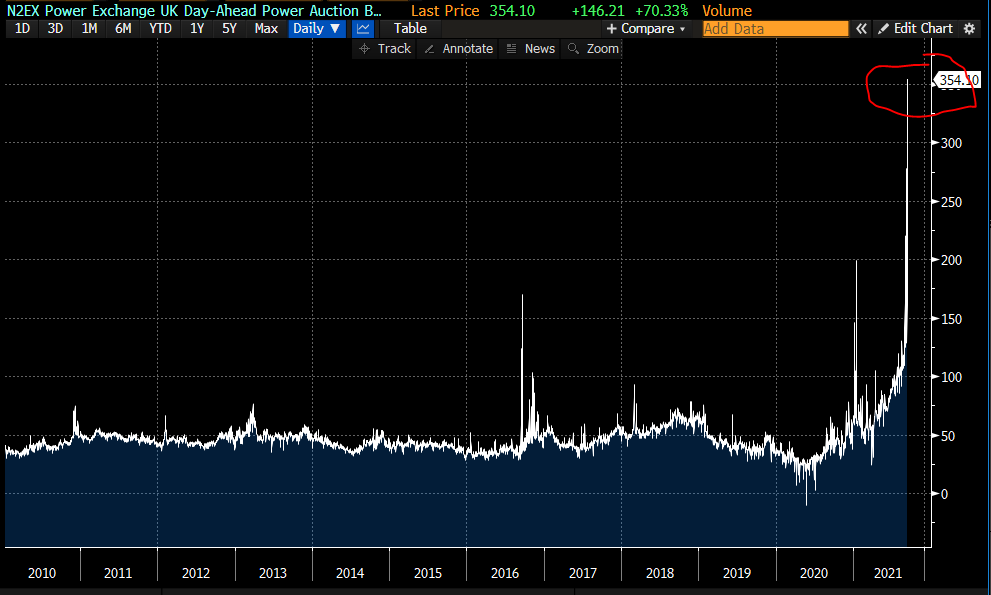Select the YTD time range
Image resolution: width=991 pixels, height=595 pixels.
tap(161, 28)
